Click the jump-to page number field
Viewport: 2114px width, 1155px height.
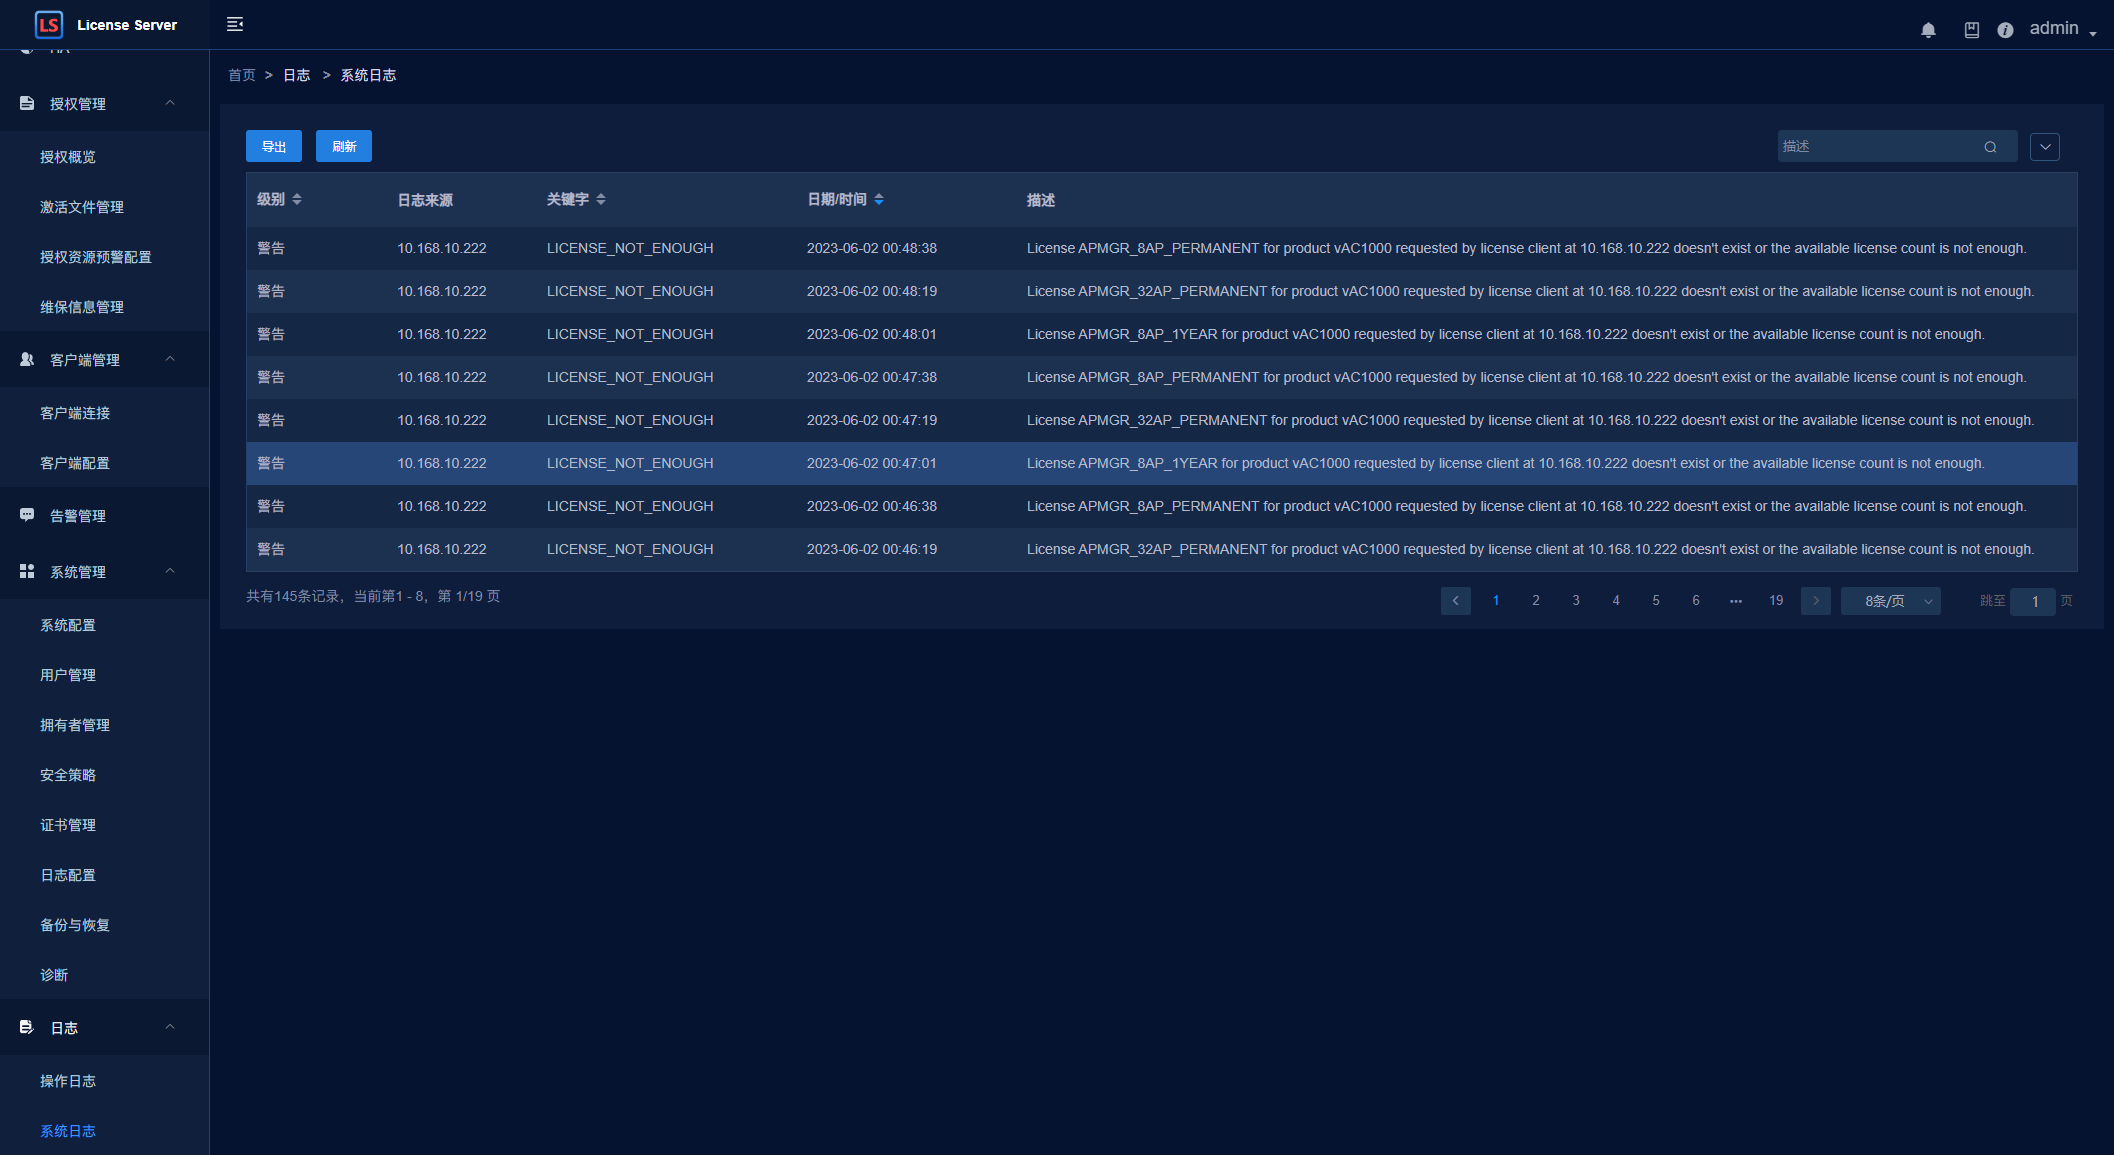tap(2033, 601)
